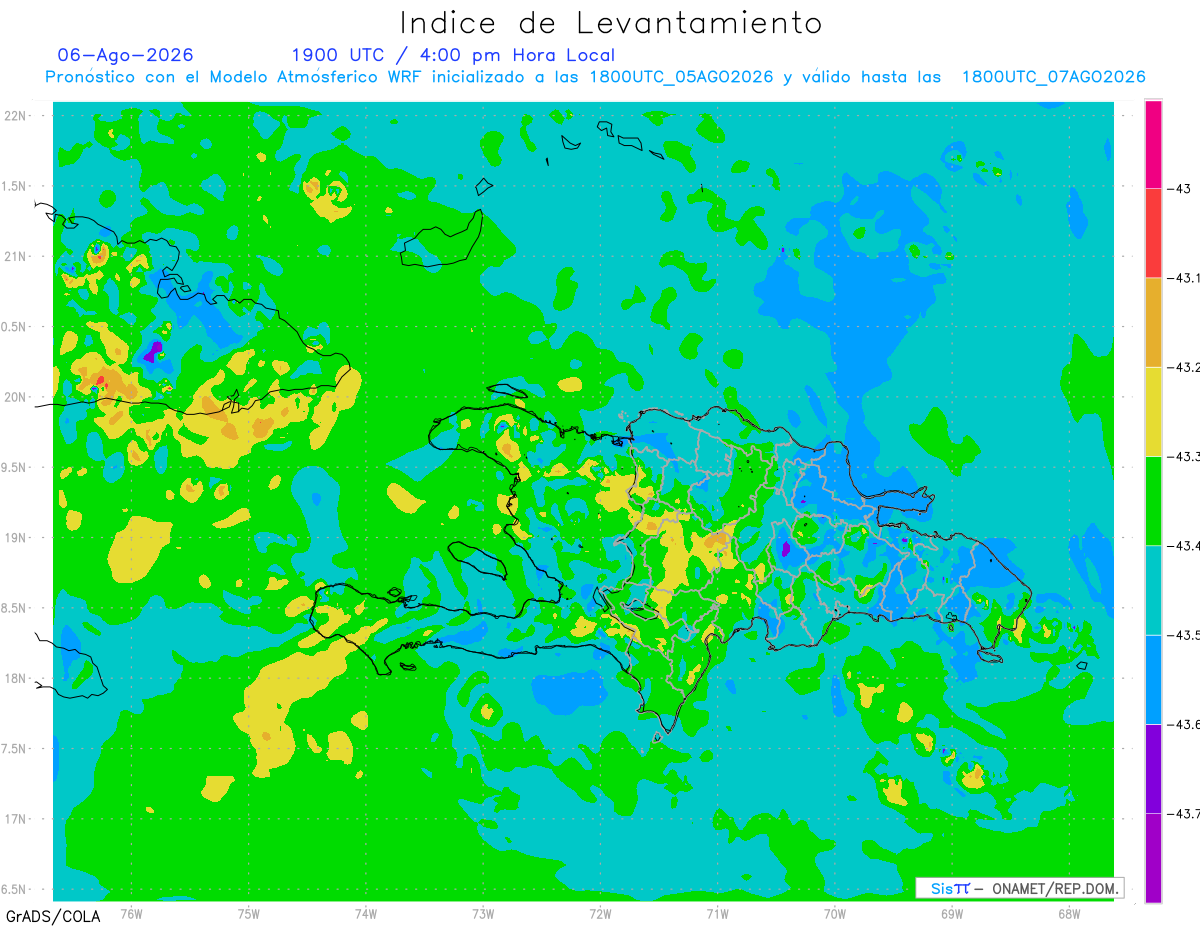Click the legend value '-43.7'
Viewport: 1200px width, 927px height.
1184,813
